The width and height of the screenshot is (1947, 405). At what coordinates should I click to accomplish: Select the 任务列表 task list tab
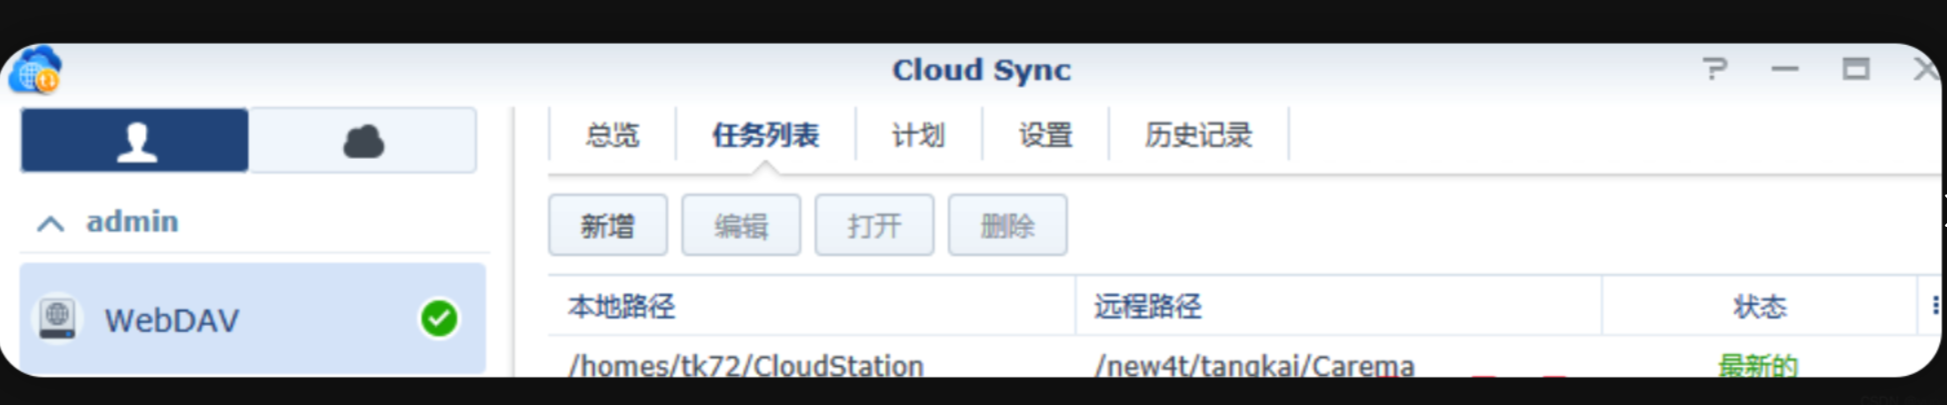[x=765, y=135]
